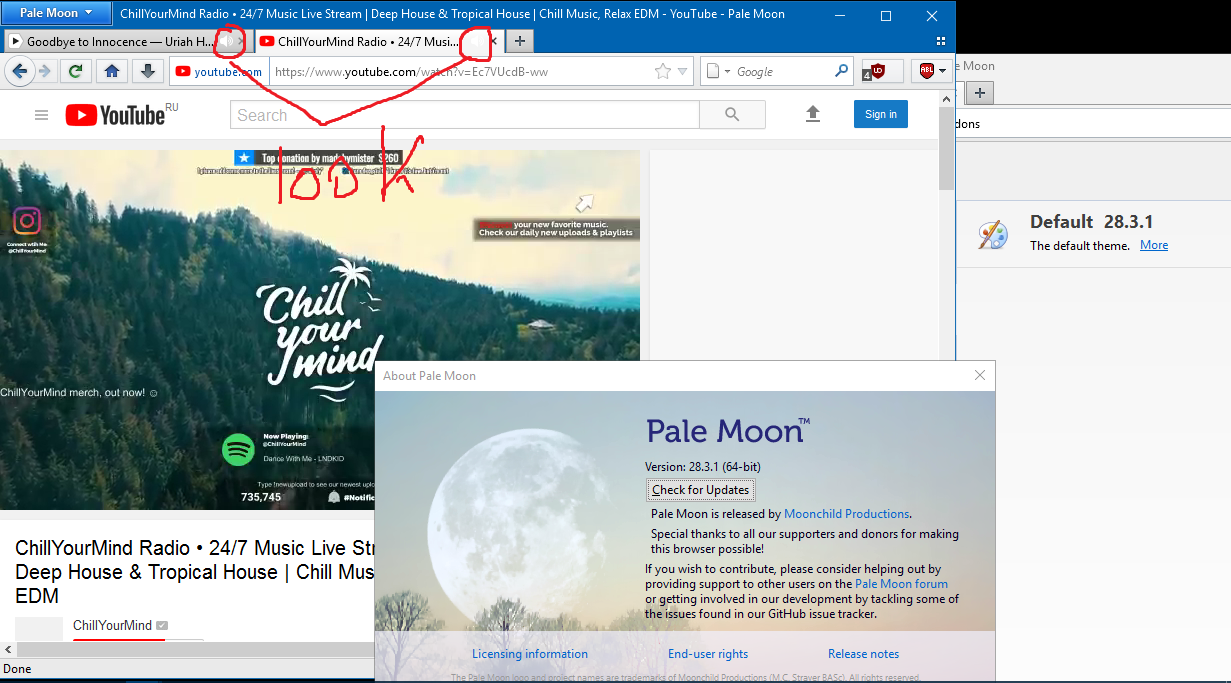The width and height of the screenshot is (1231, 683).
Task: Open new tab in background window
Action: click(980, 93)
